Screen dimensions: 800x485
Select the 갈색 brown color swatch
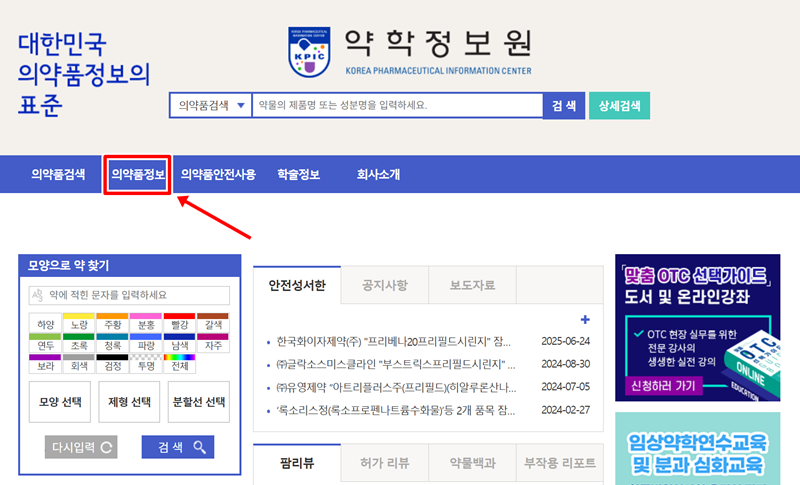tap(213, 323)
